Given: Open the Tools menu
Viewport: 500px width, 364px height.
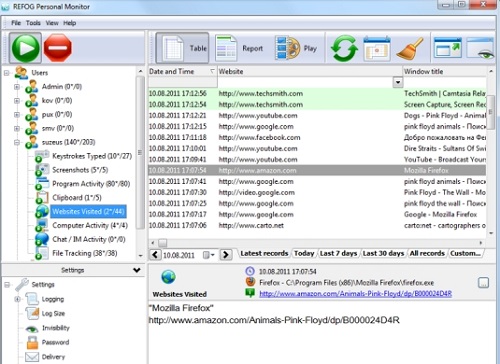Looking at the screenshot, I should pos(33,23).
